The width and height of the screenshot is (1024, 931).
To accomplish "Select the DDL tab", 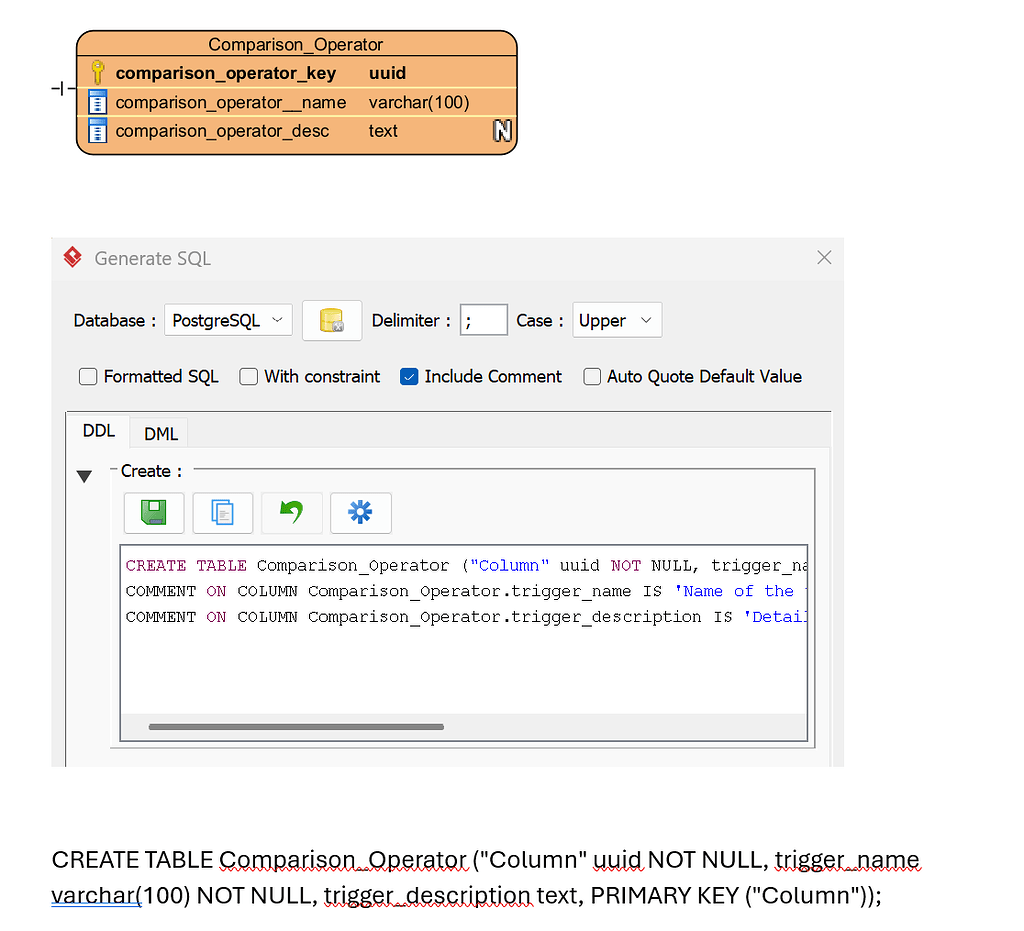I will point(99,430).
